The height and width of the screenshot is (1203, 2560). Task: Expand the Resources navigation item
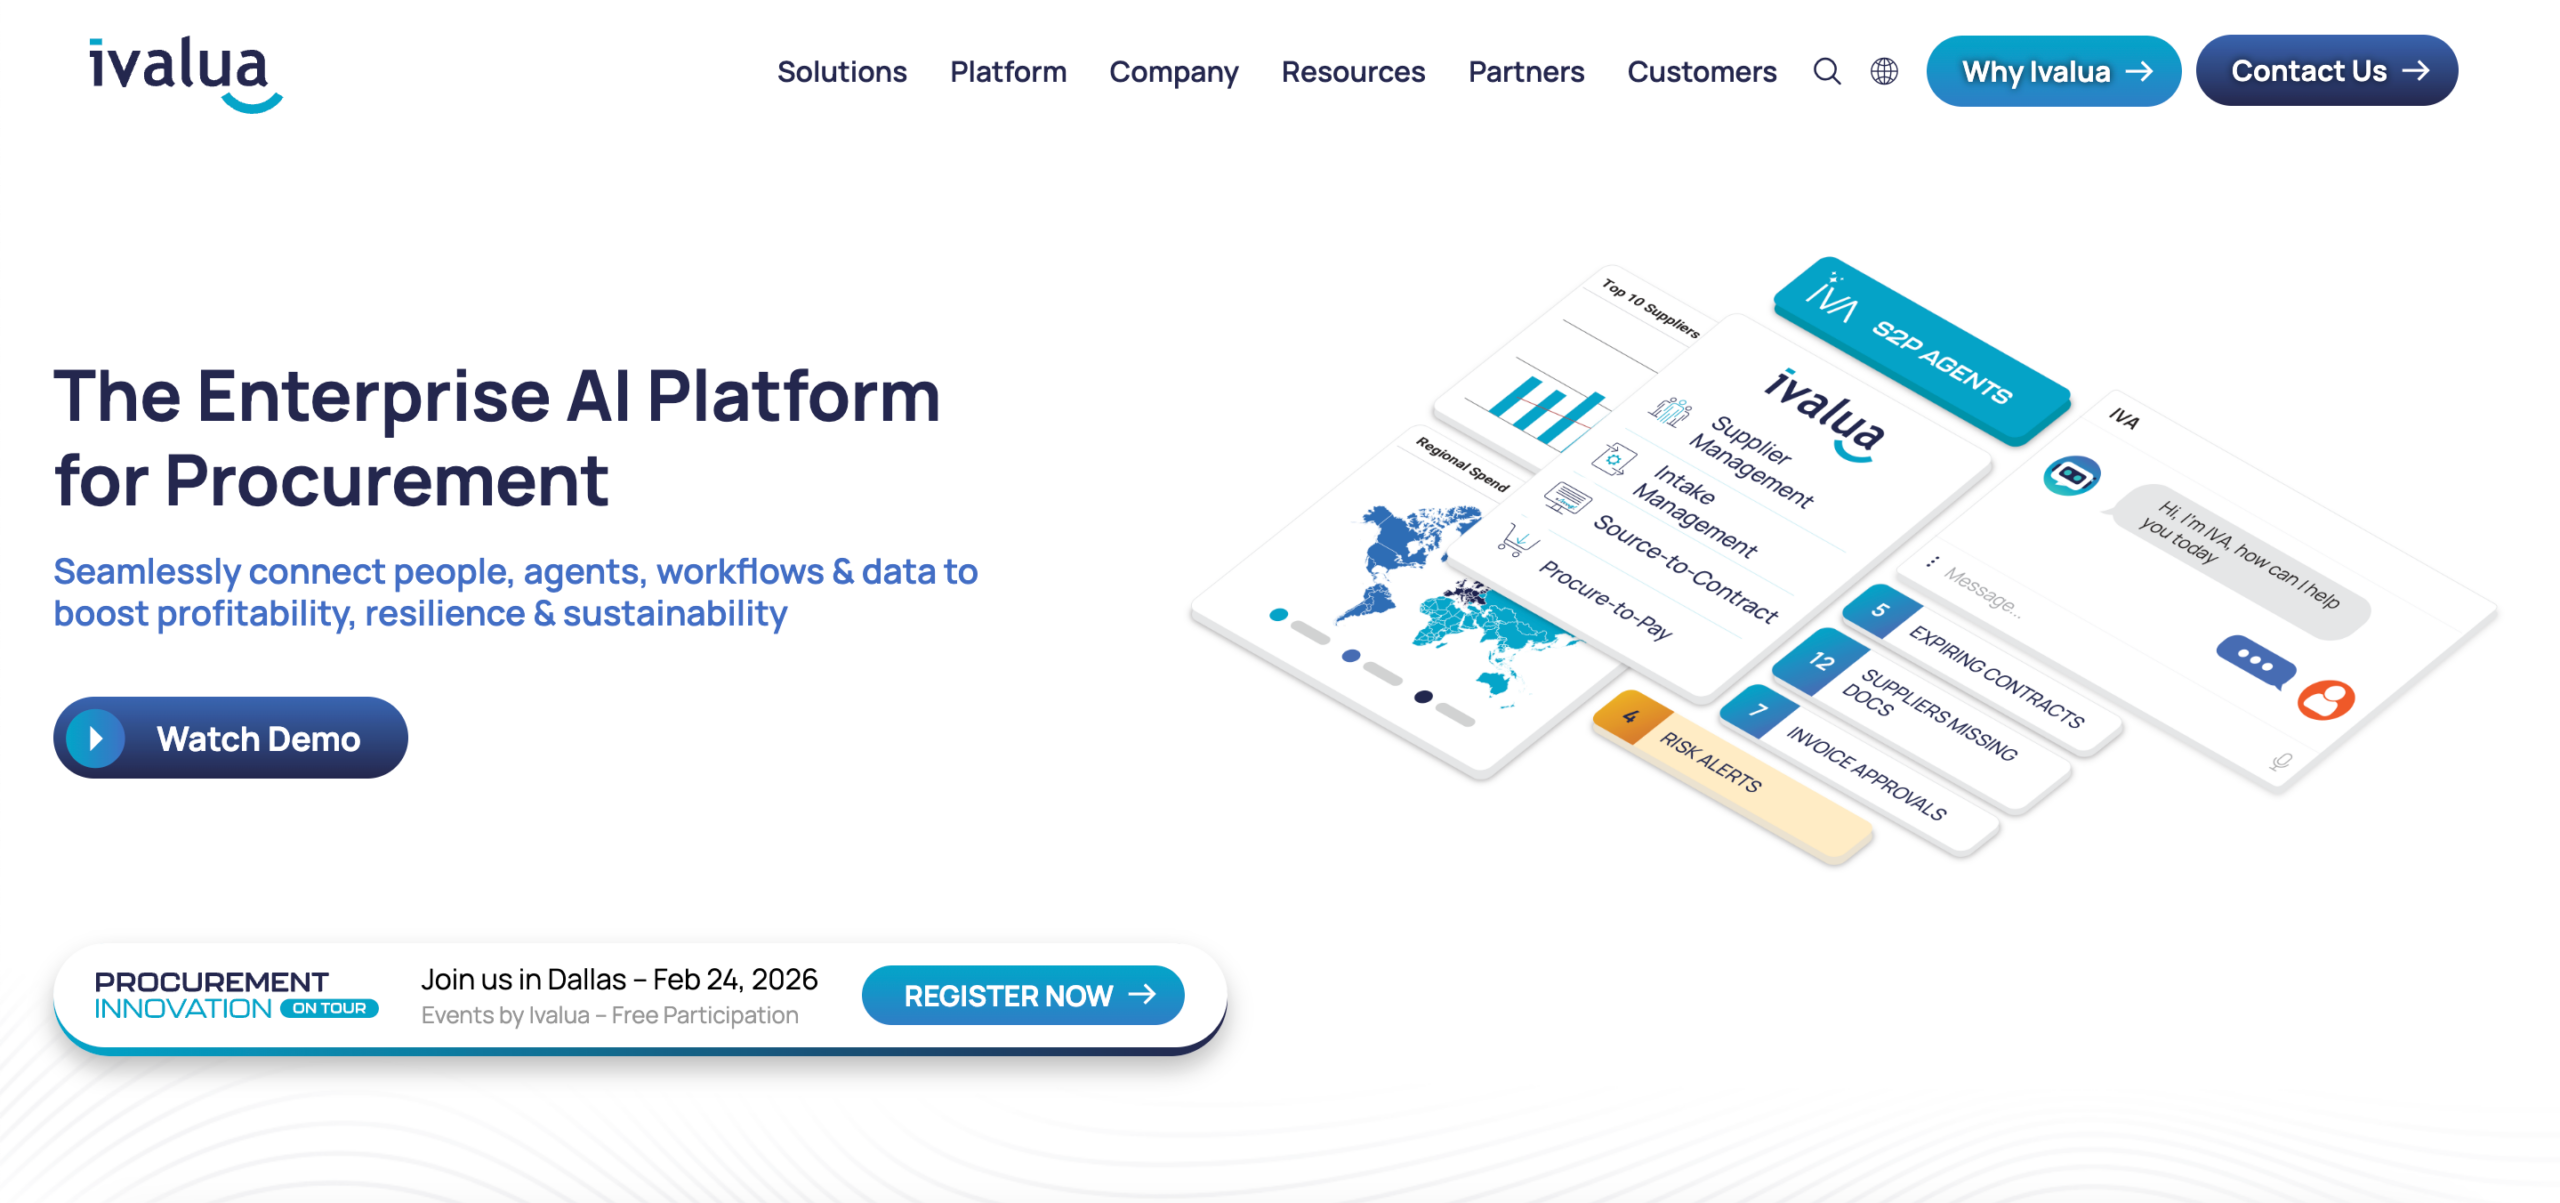tap(1352, 71)
